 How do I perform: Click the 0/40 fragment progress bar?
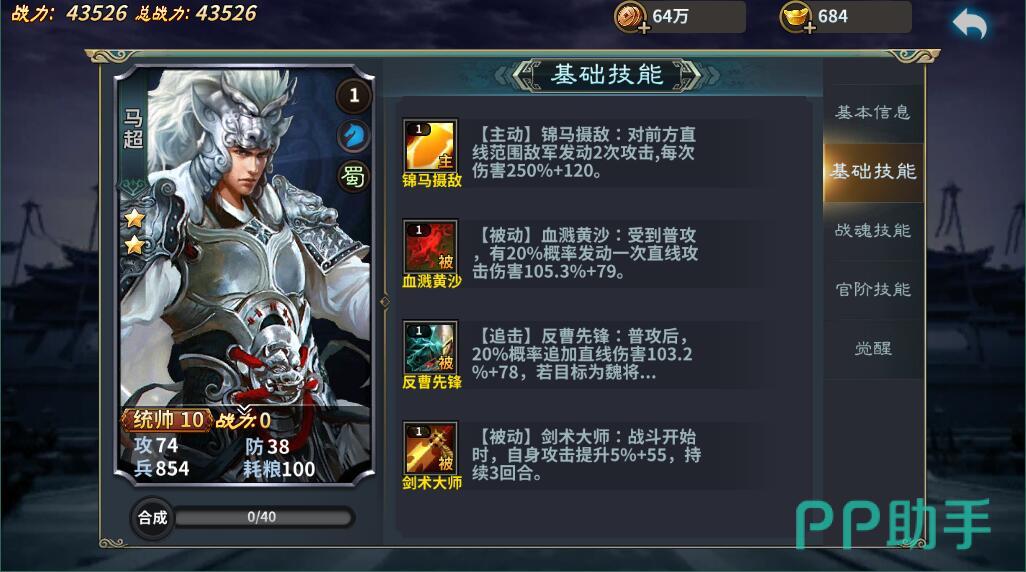click(x=262, y=517)
